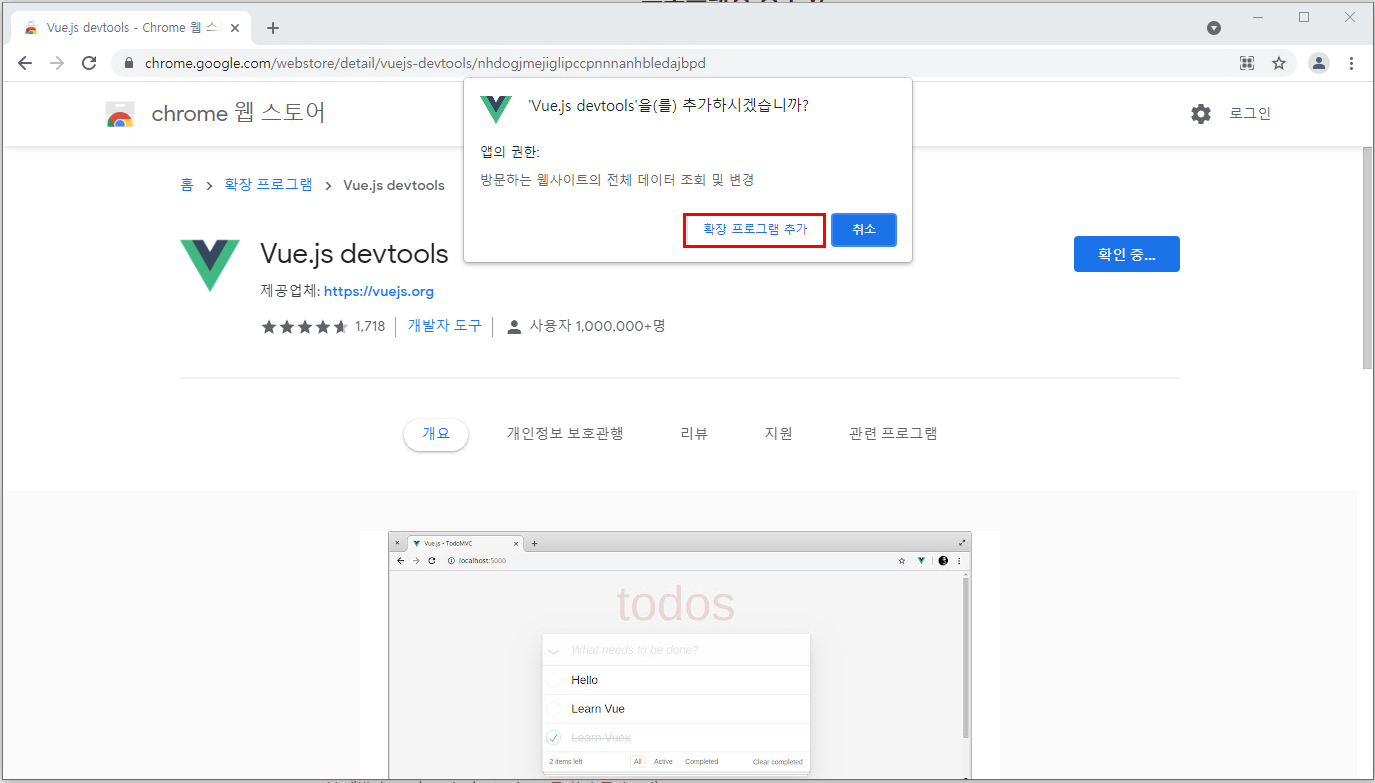Bookmark page with the star icon
Screen dimensions: 1375x783
[1279, 63]
